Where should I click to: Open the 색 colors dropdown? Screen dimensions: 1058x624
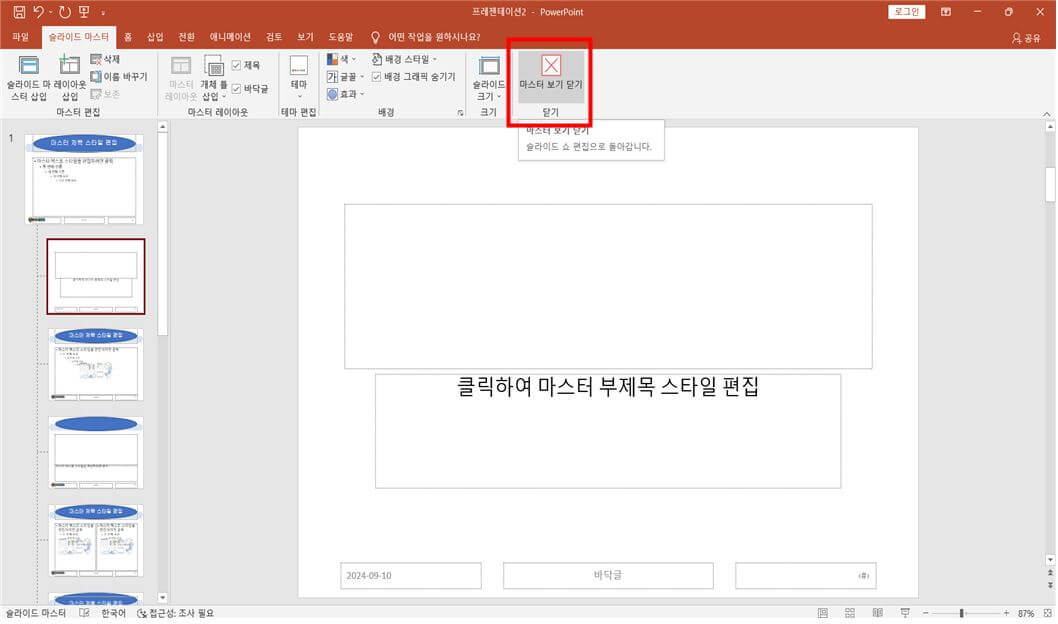(341, 59)
